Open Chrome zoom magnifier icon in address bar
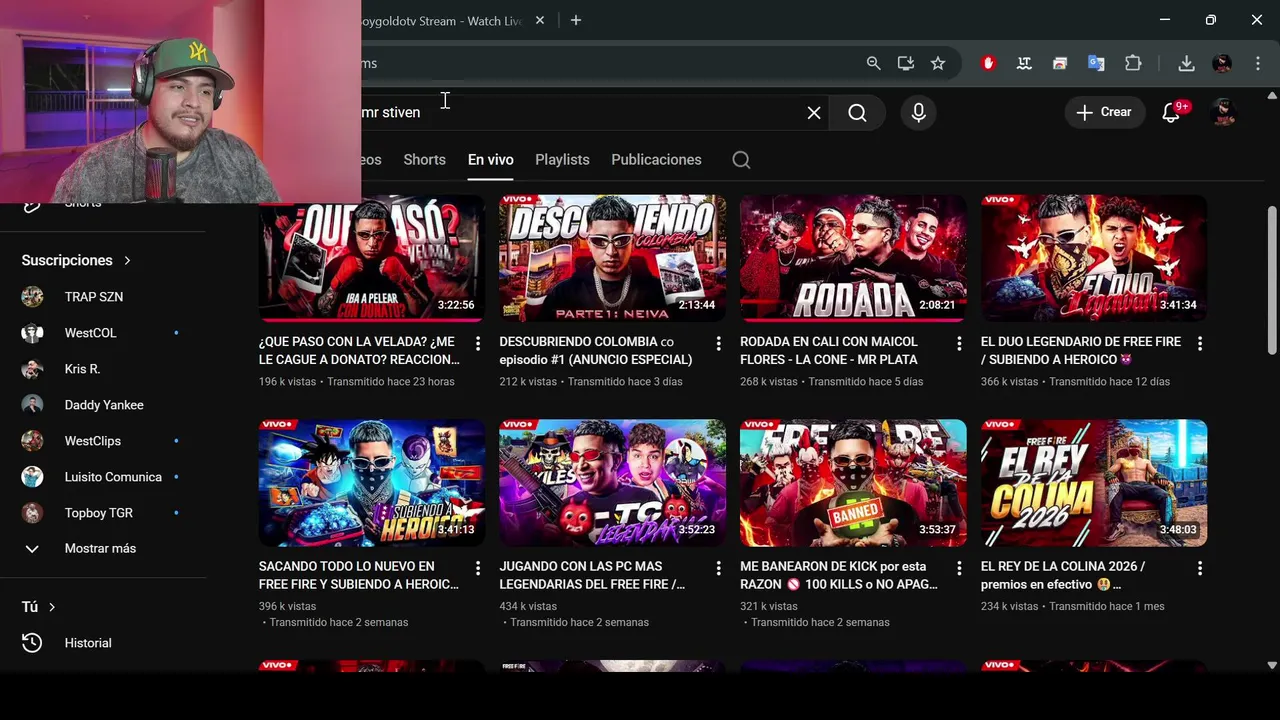The height and width of the screenshot is (720, 1280). coord(873,63)
